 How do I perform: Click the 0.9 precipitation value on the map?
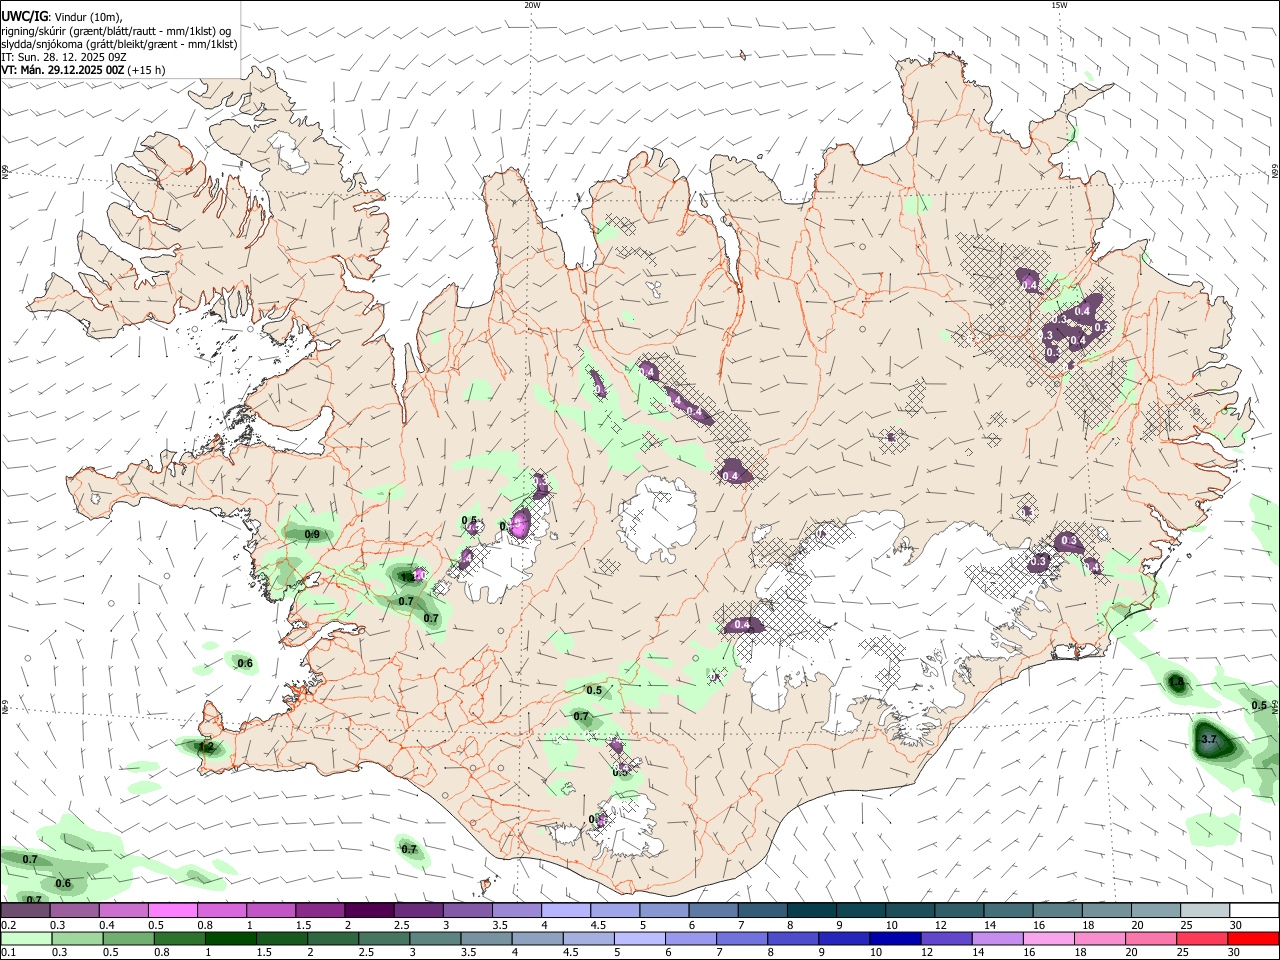312,535
